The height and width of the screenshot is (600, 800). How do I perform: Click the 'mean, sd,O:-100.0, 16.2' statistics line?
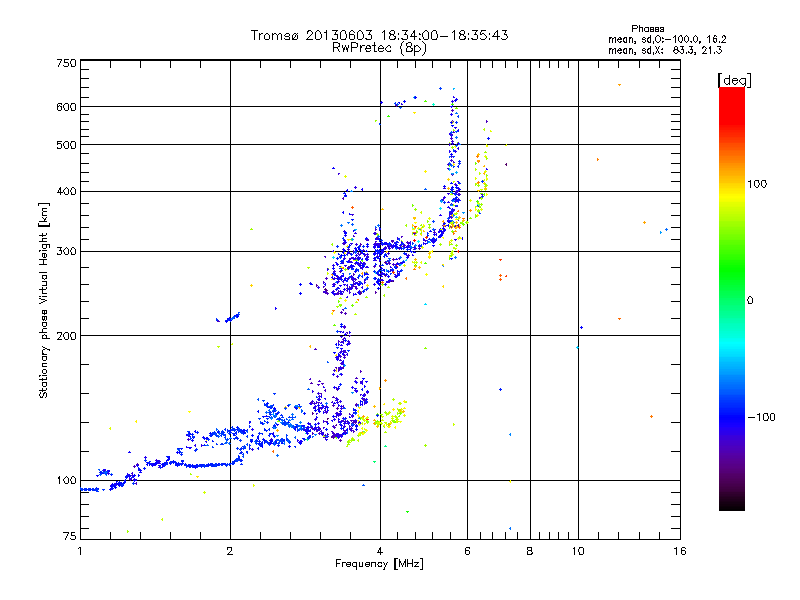[x=667, y=39]
